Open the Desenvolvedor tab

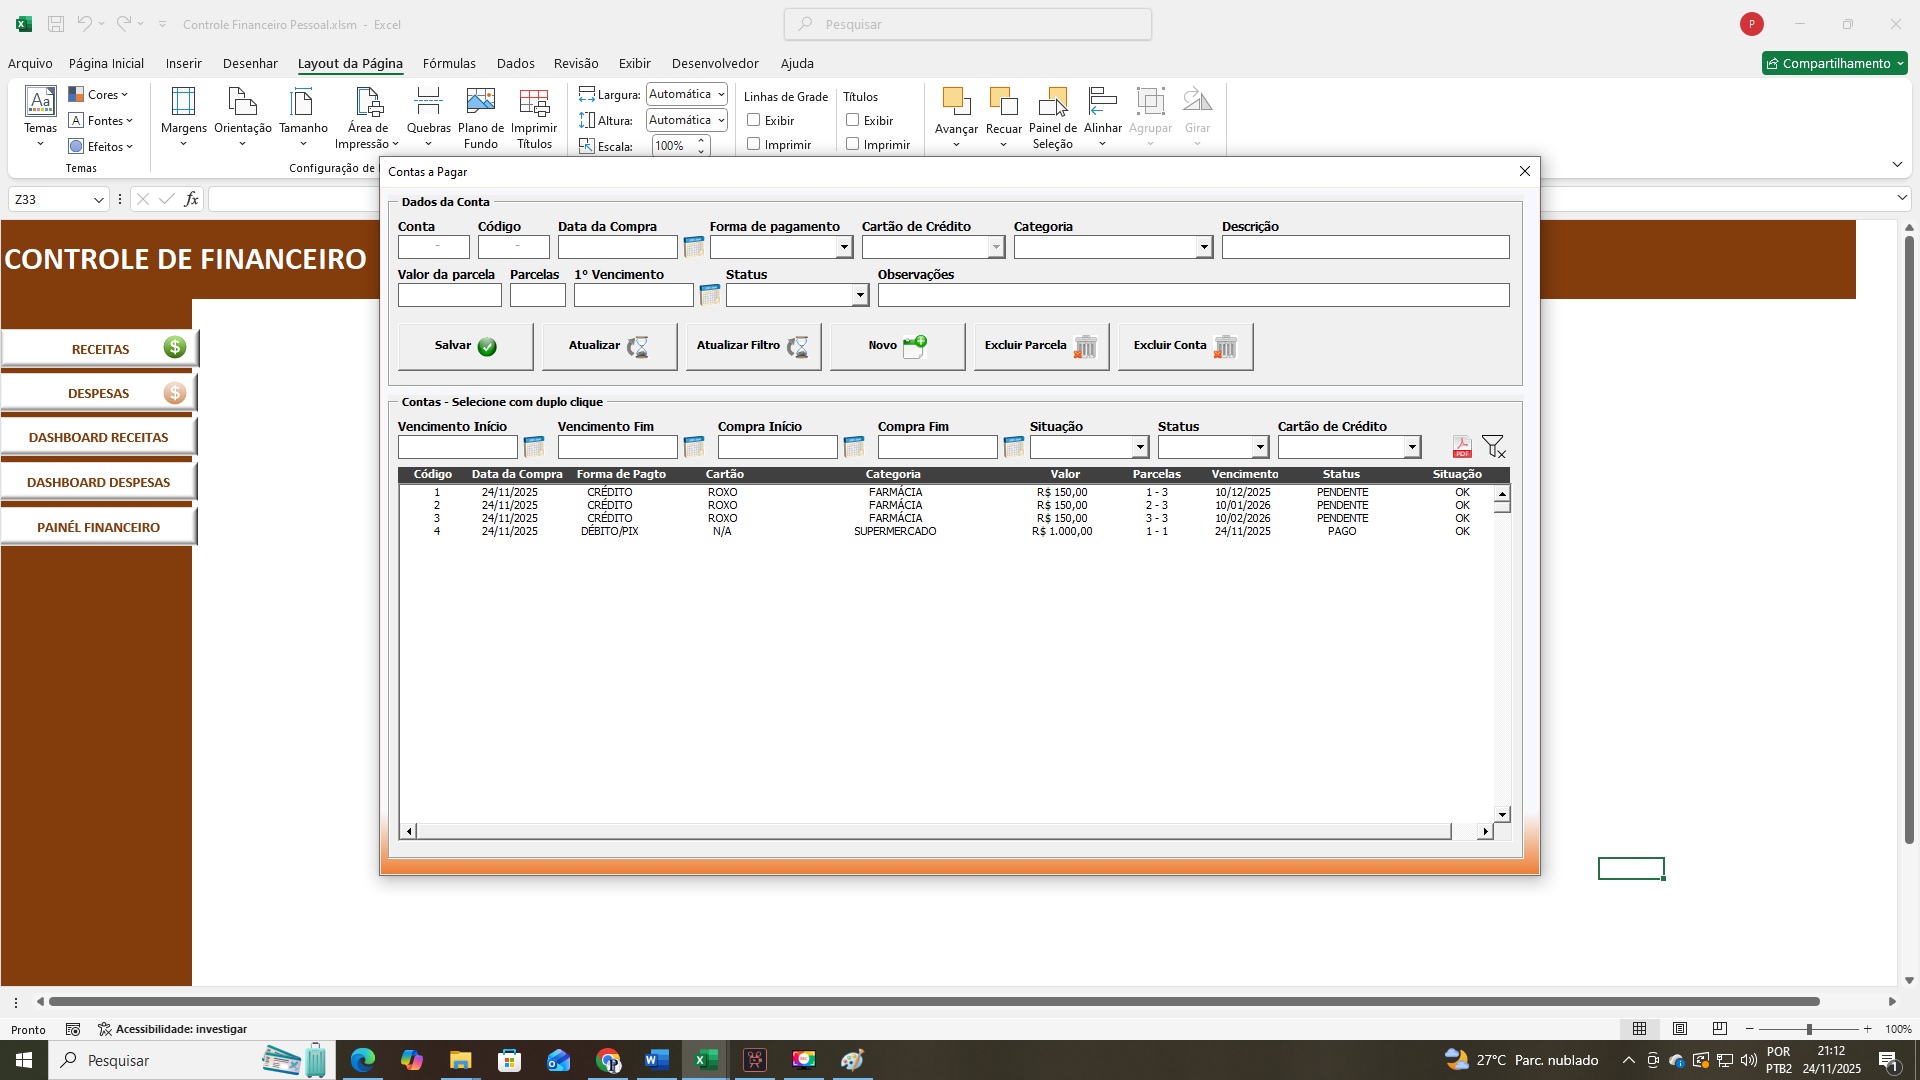(x=714, y=63)
